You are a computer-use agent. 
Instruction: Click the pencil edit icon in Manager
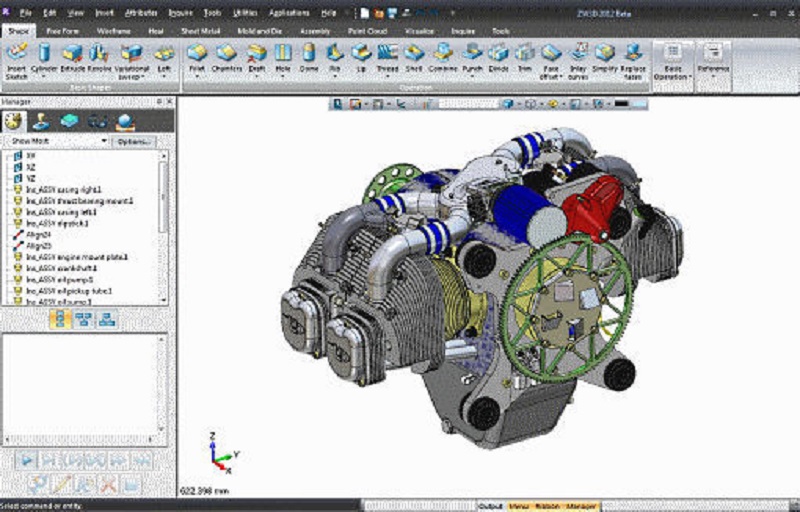(x=62, y=483)
